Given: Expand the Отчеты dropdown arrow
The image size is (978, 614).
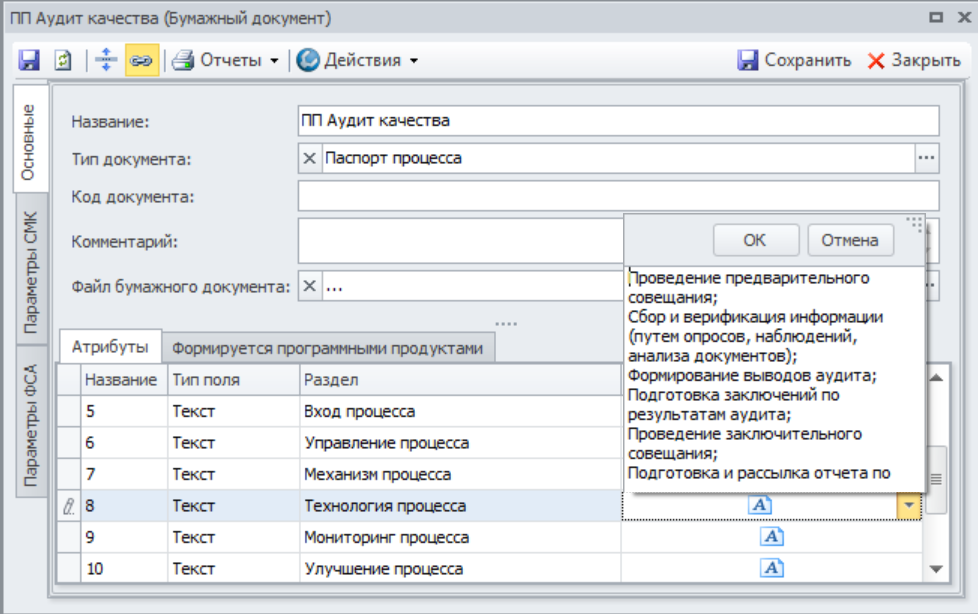Looking at the screenshot, I should [274, 60].
